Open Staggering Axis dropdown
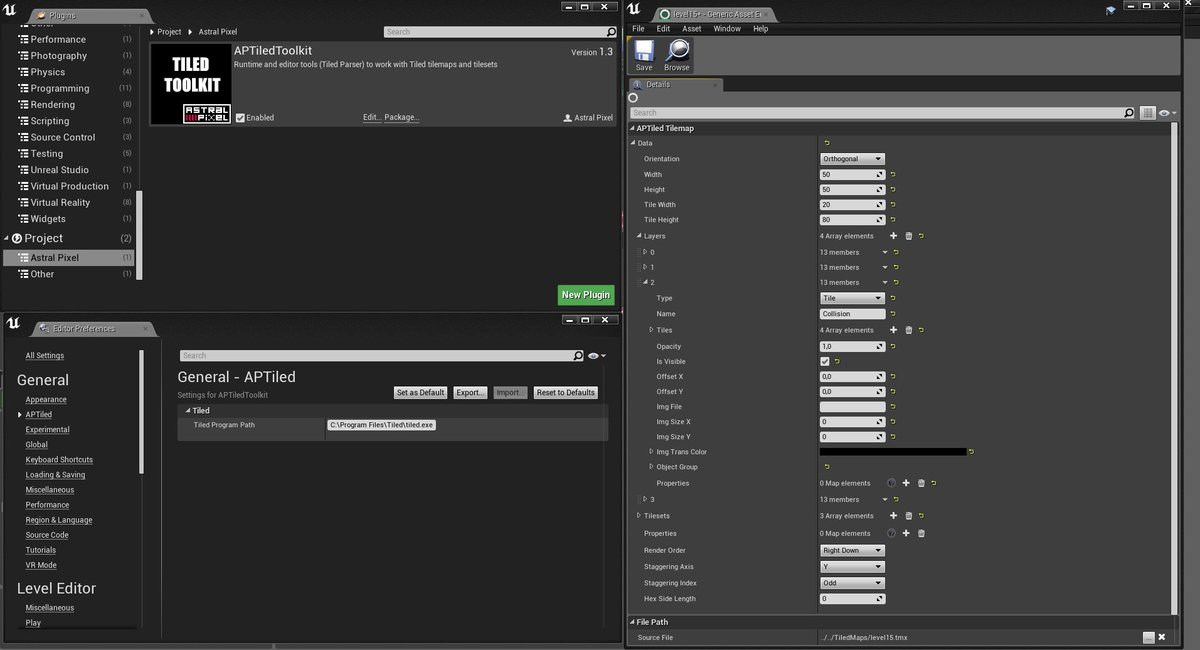This screenshot has height=650, width=1200. pyautogui.click(x=852, y=567)
